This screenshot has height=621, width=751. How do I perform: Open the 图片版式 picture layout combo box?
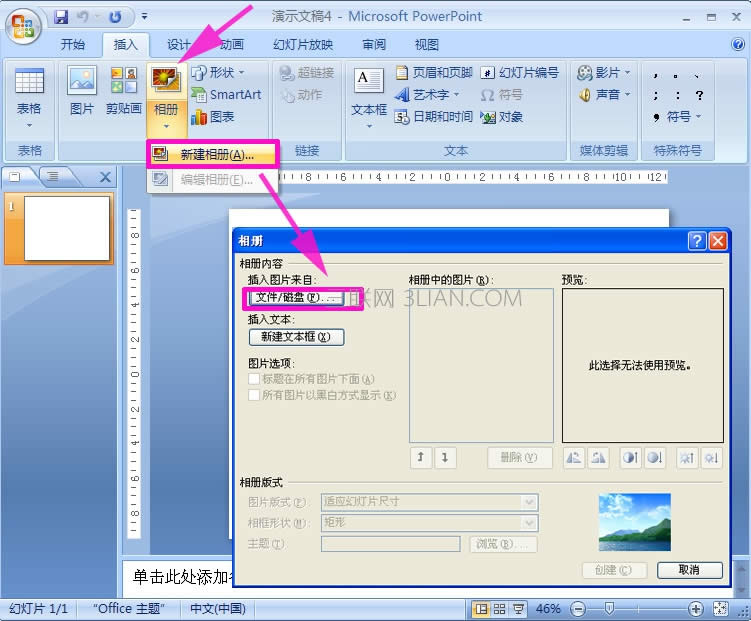(430, 502)
